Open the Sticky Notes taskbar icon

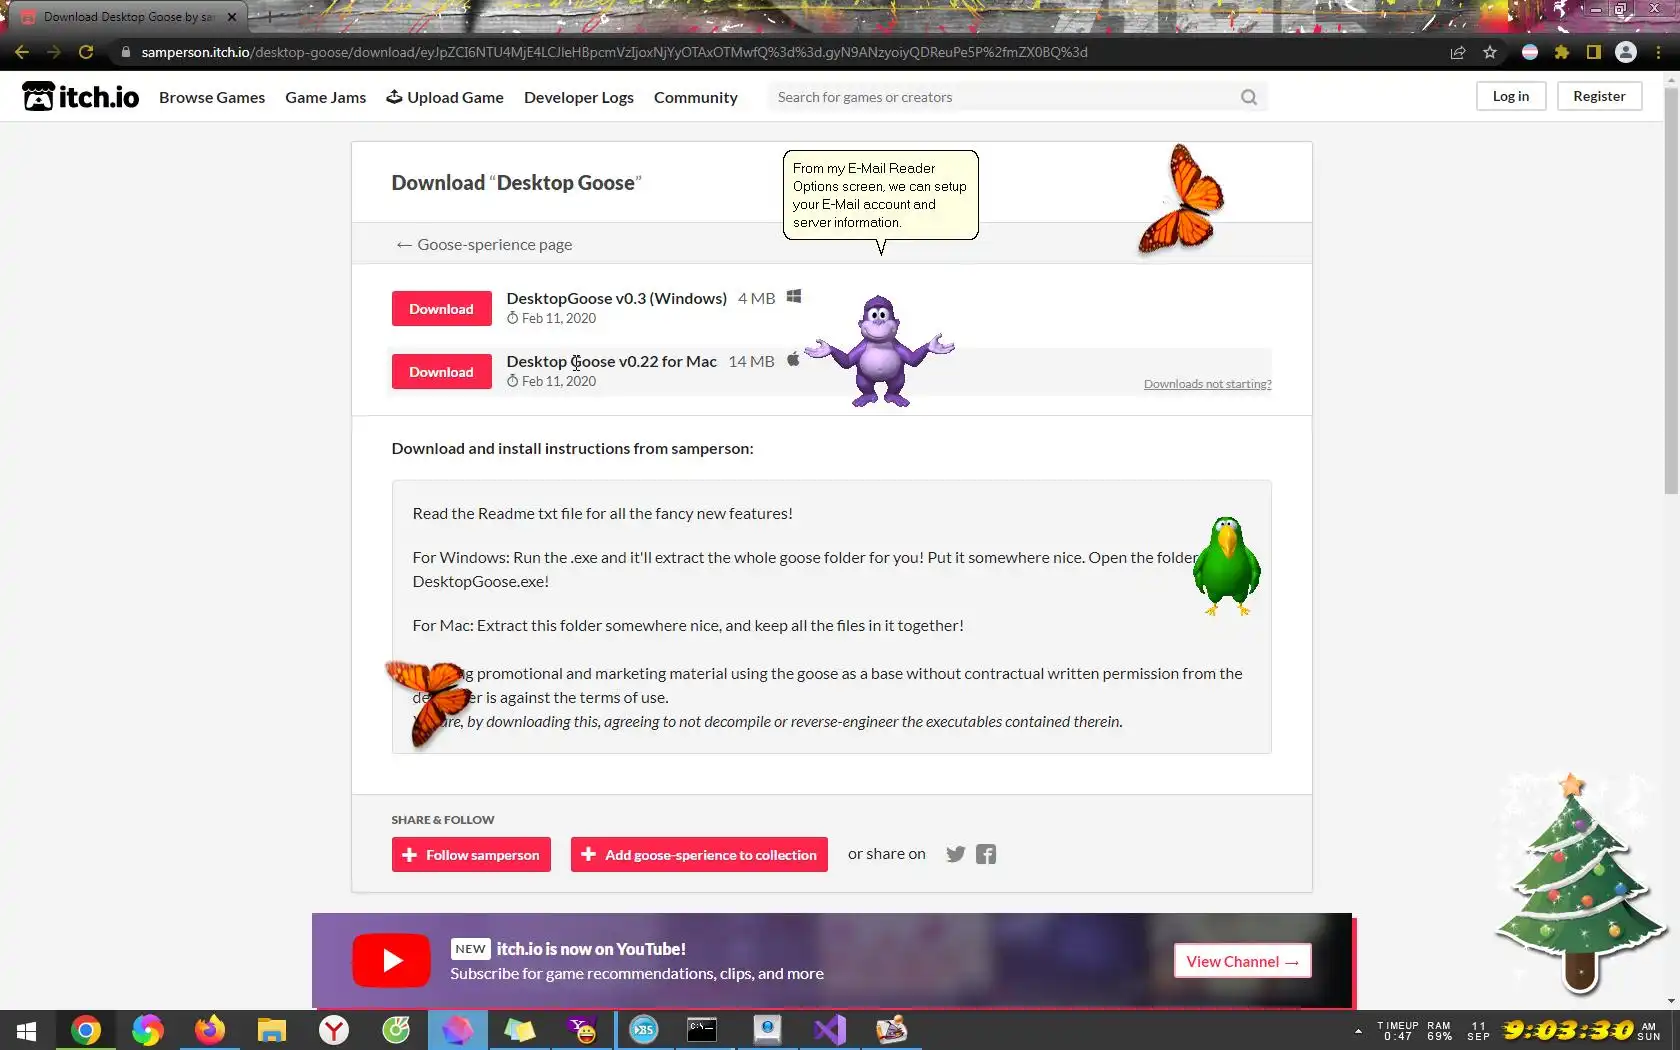(x=520, y=1030)
